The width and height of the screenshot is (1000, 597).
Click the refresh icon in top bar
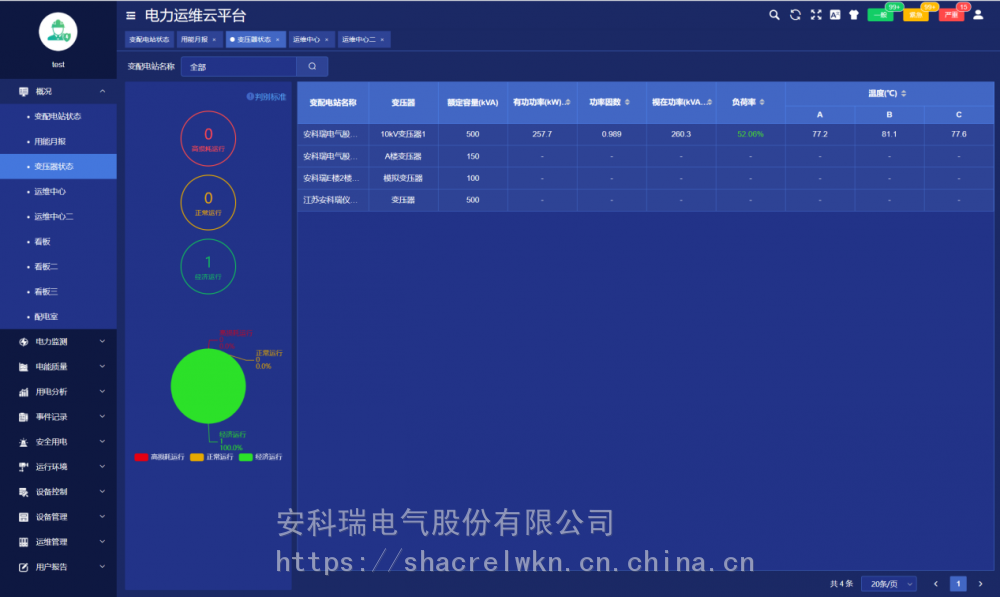coord(795,15)
